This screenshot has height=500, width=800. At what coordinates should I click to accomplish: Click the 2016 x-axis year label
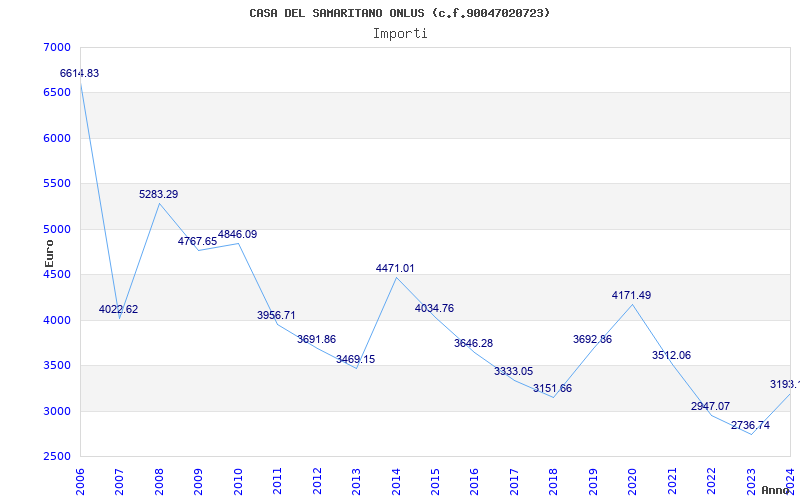474,481
